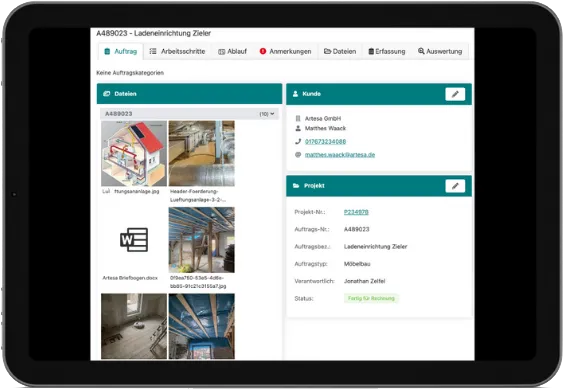The width and height of the screenshot is (563, 390).
Task: Email matthes.waack@artesa.de
Action: [340, 155]
